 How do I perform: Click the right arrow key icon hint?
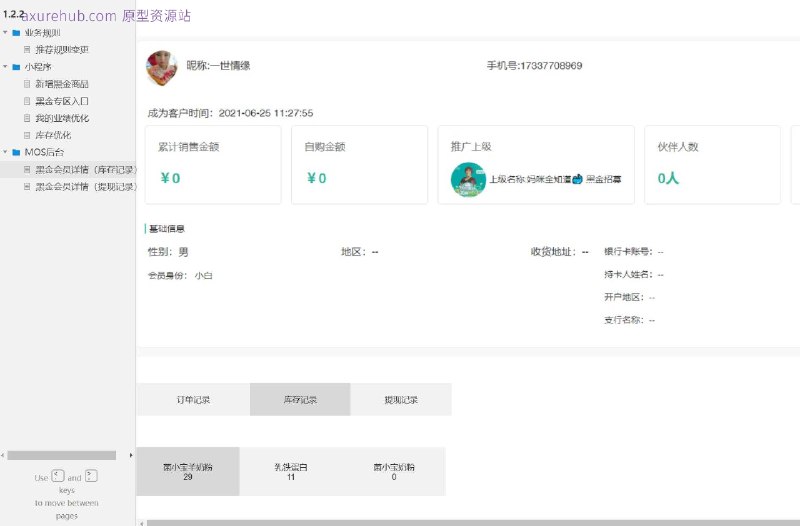pos(91,476)
